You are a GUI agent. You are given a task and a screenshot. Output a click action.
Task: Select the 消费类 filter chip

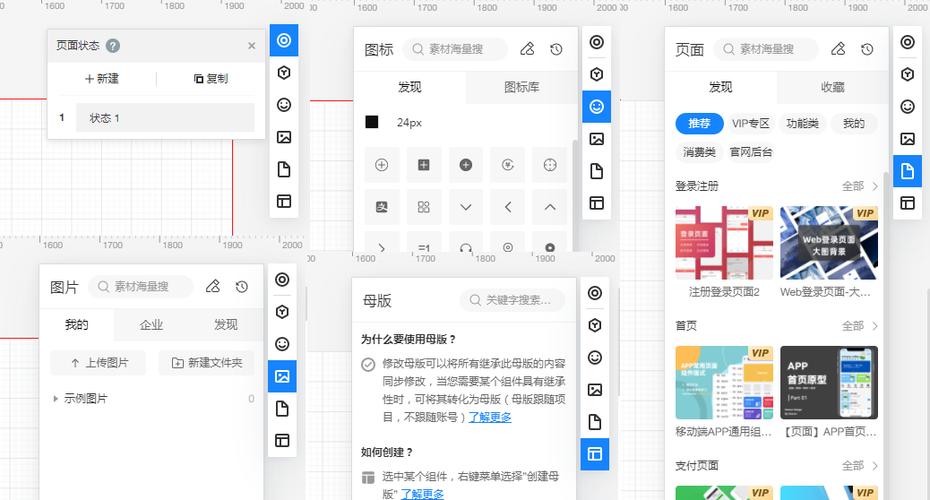(x=699, y=152)
